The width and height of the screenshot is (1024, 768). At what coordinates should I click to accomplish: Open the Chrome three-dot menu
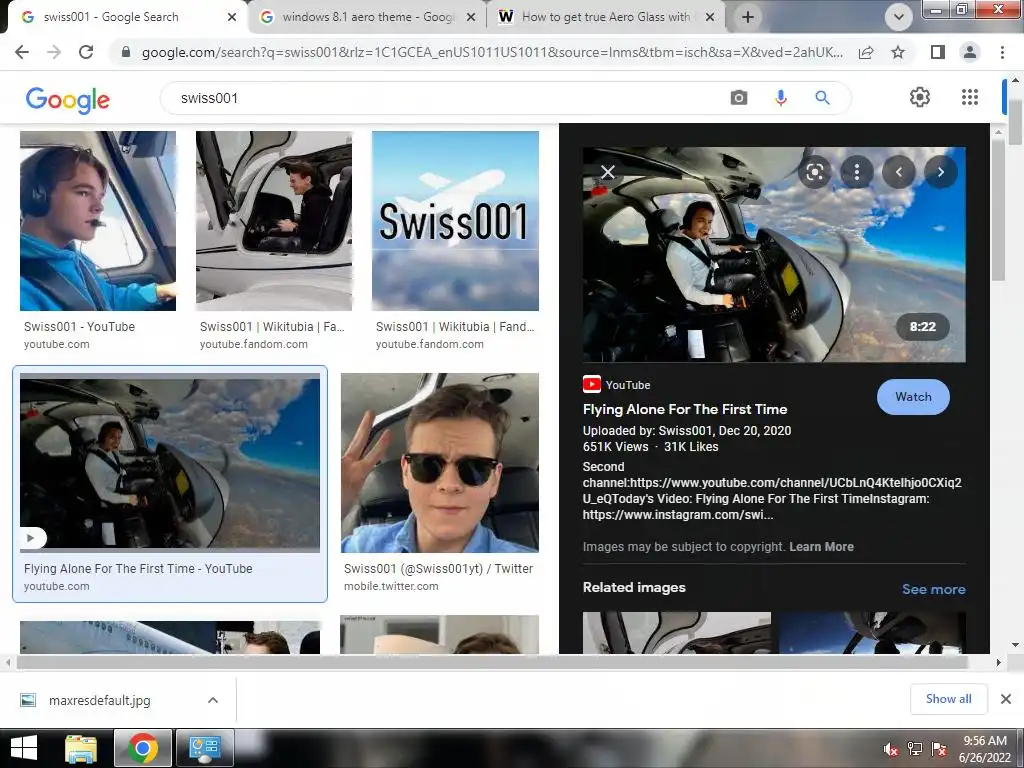point(1002,52)
